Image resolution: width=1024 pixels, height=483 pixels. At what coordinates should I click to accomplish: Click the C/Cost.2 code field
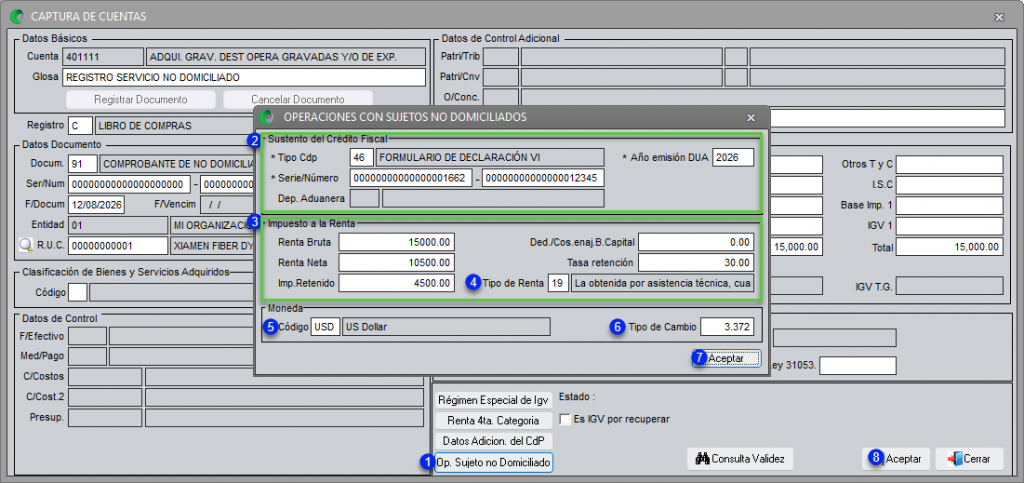[105, 397]
